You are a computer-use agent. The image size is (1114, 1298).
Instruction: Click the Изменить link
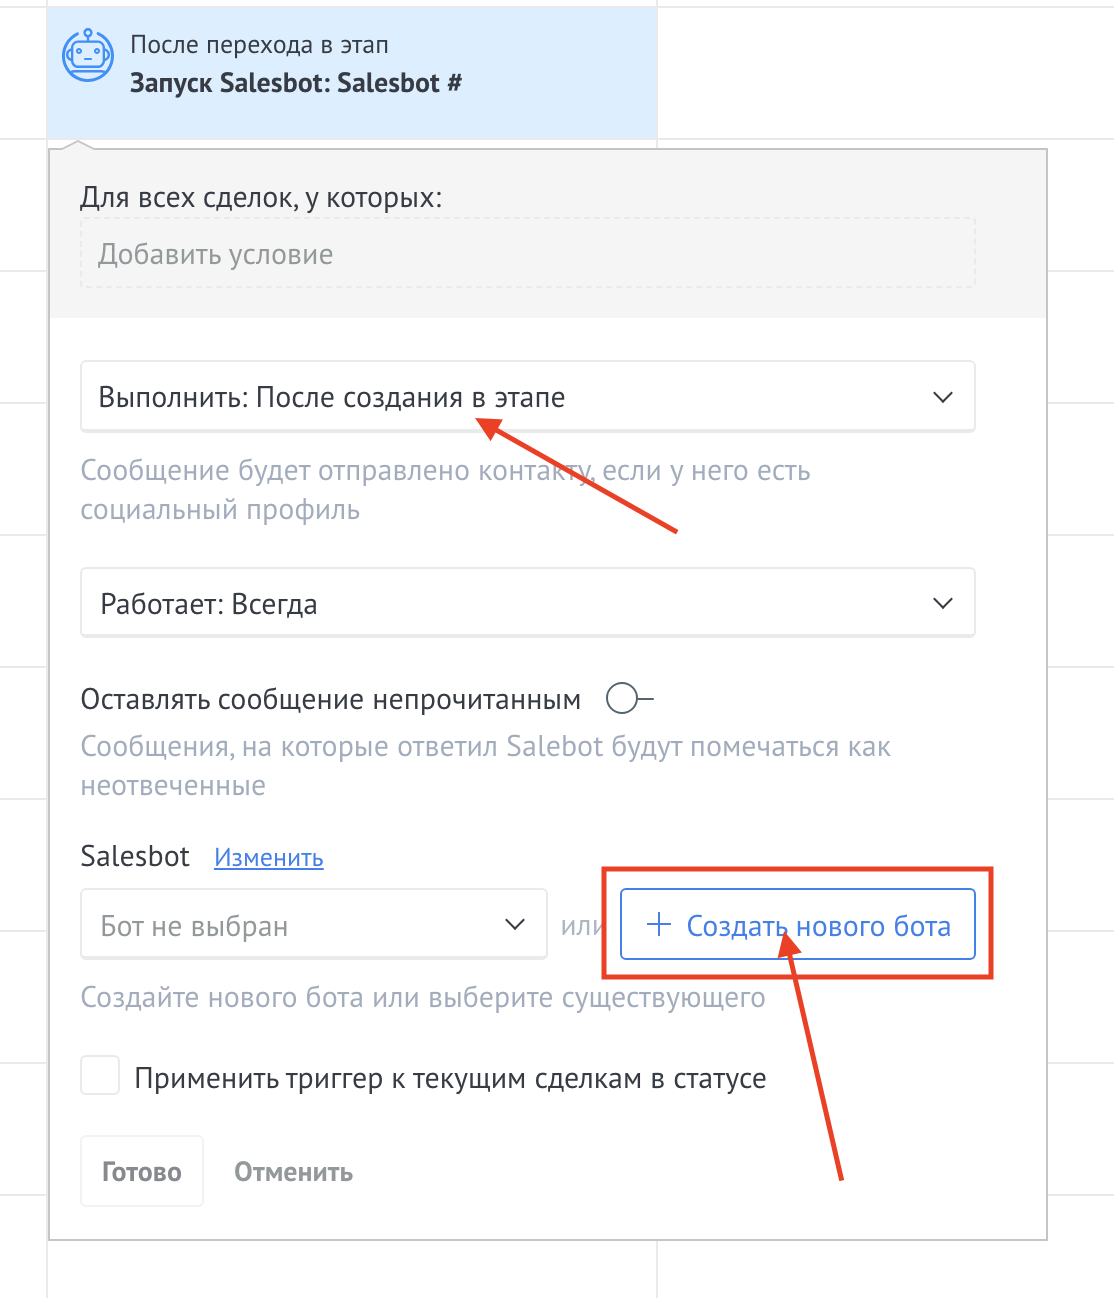pyautogui.click(x=268, y=858)
